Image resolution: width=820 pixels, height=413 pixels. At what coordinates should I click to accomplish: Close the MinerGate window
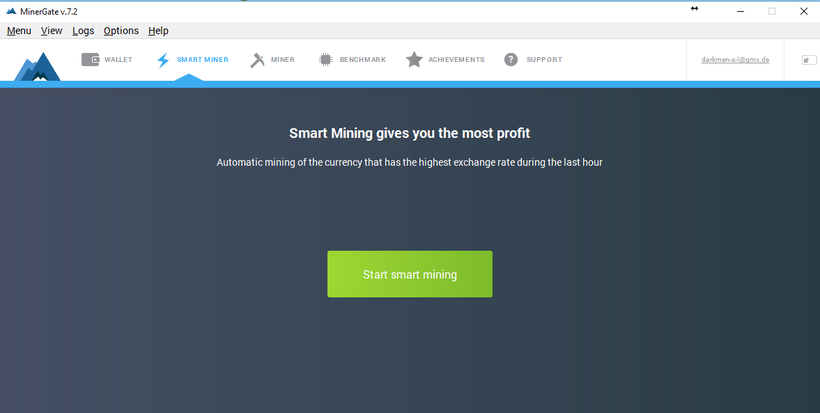(804, 11)
